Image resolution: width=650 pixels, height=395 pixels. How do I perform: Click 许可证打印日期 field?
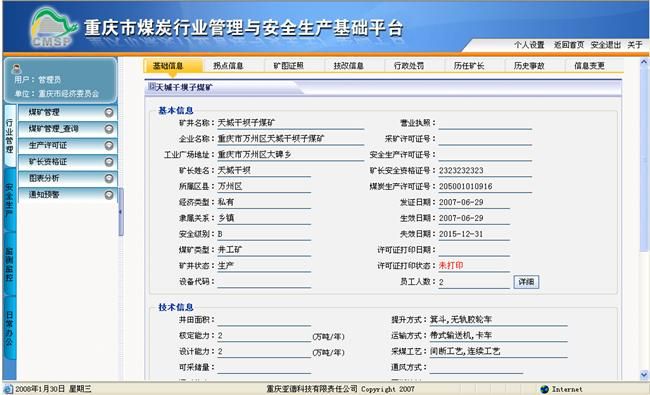pos(474,250)
